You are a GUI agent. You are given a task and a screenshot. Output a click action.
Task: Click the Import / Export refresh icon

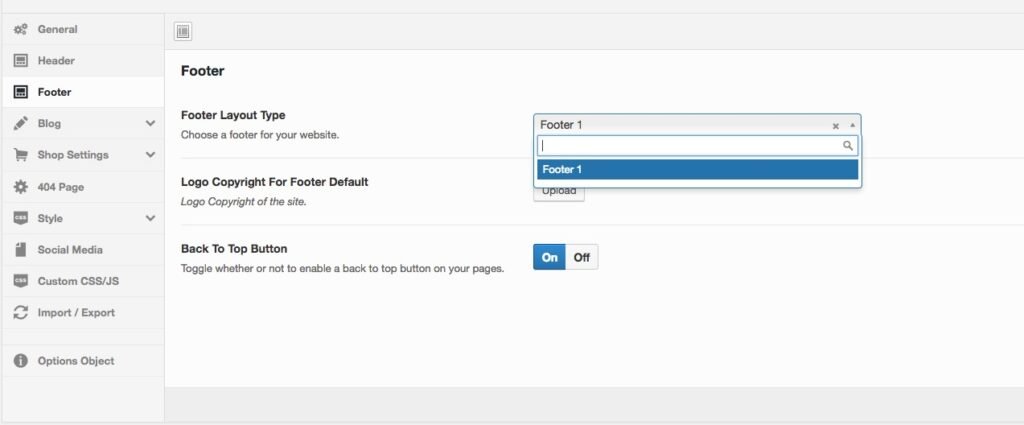point(20,313)
